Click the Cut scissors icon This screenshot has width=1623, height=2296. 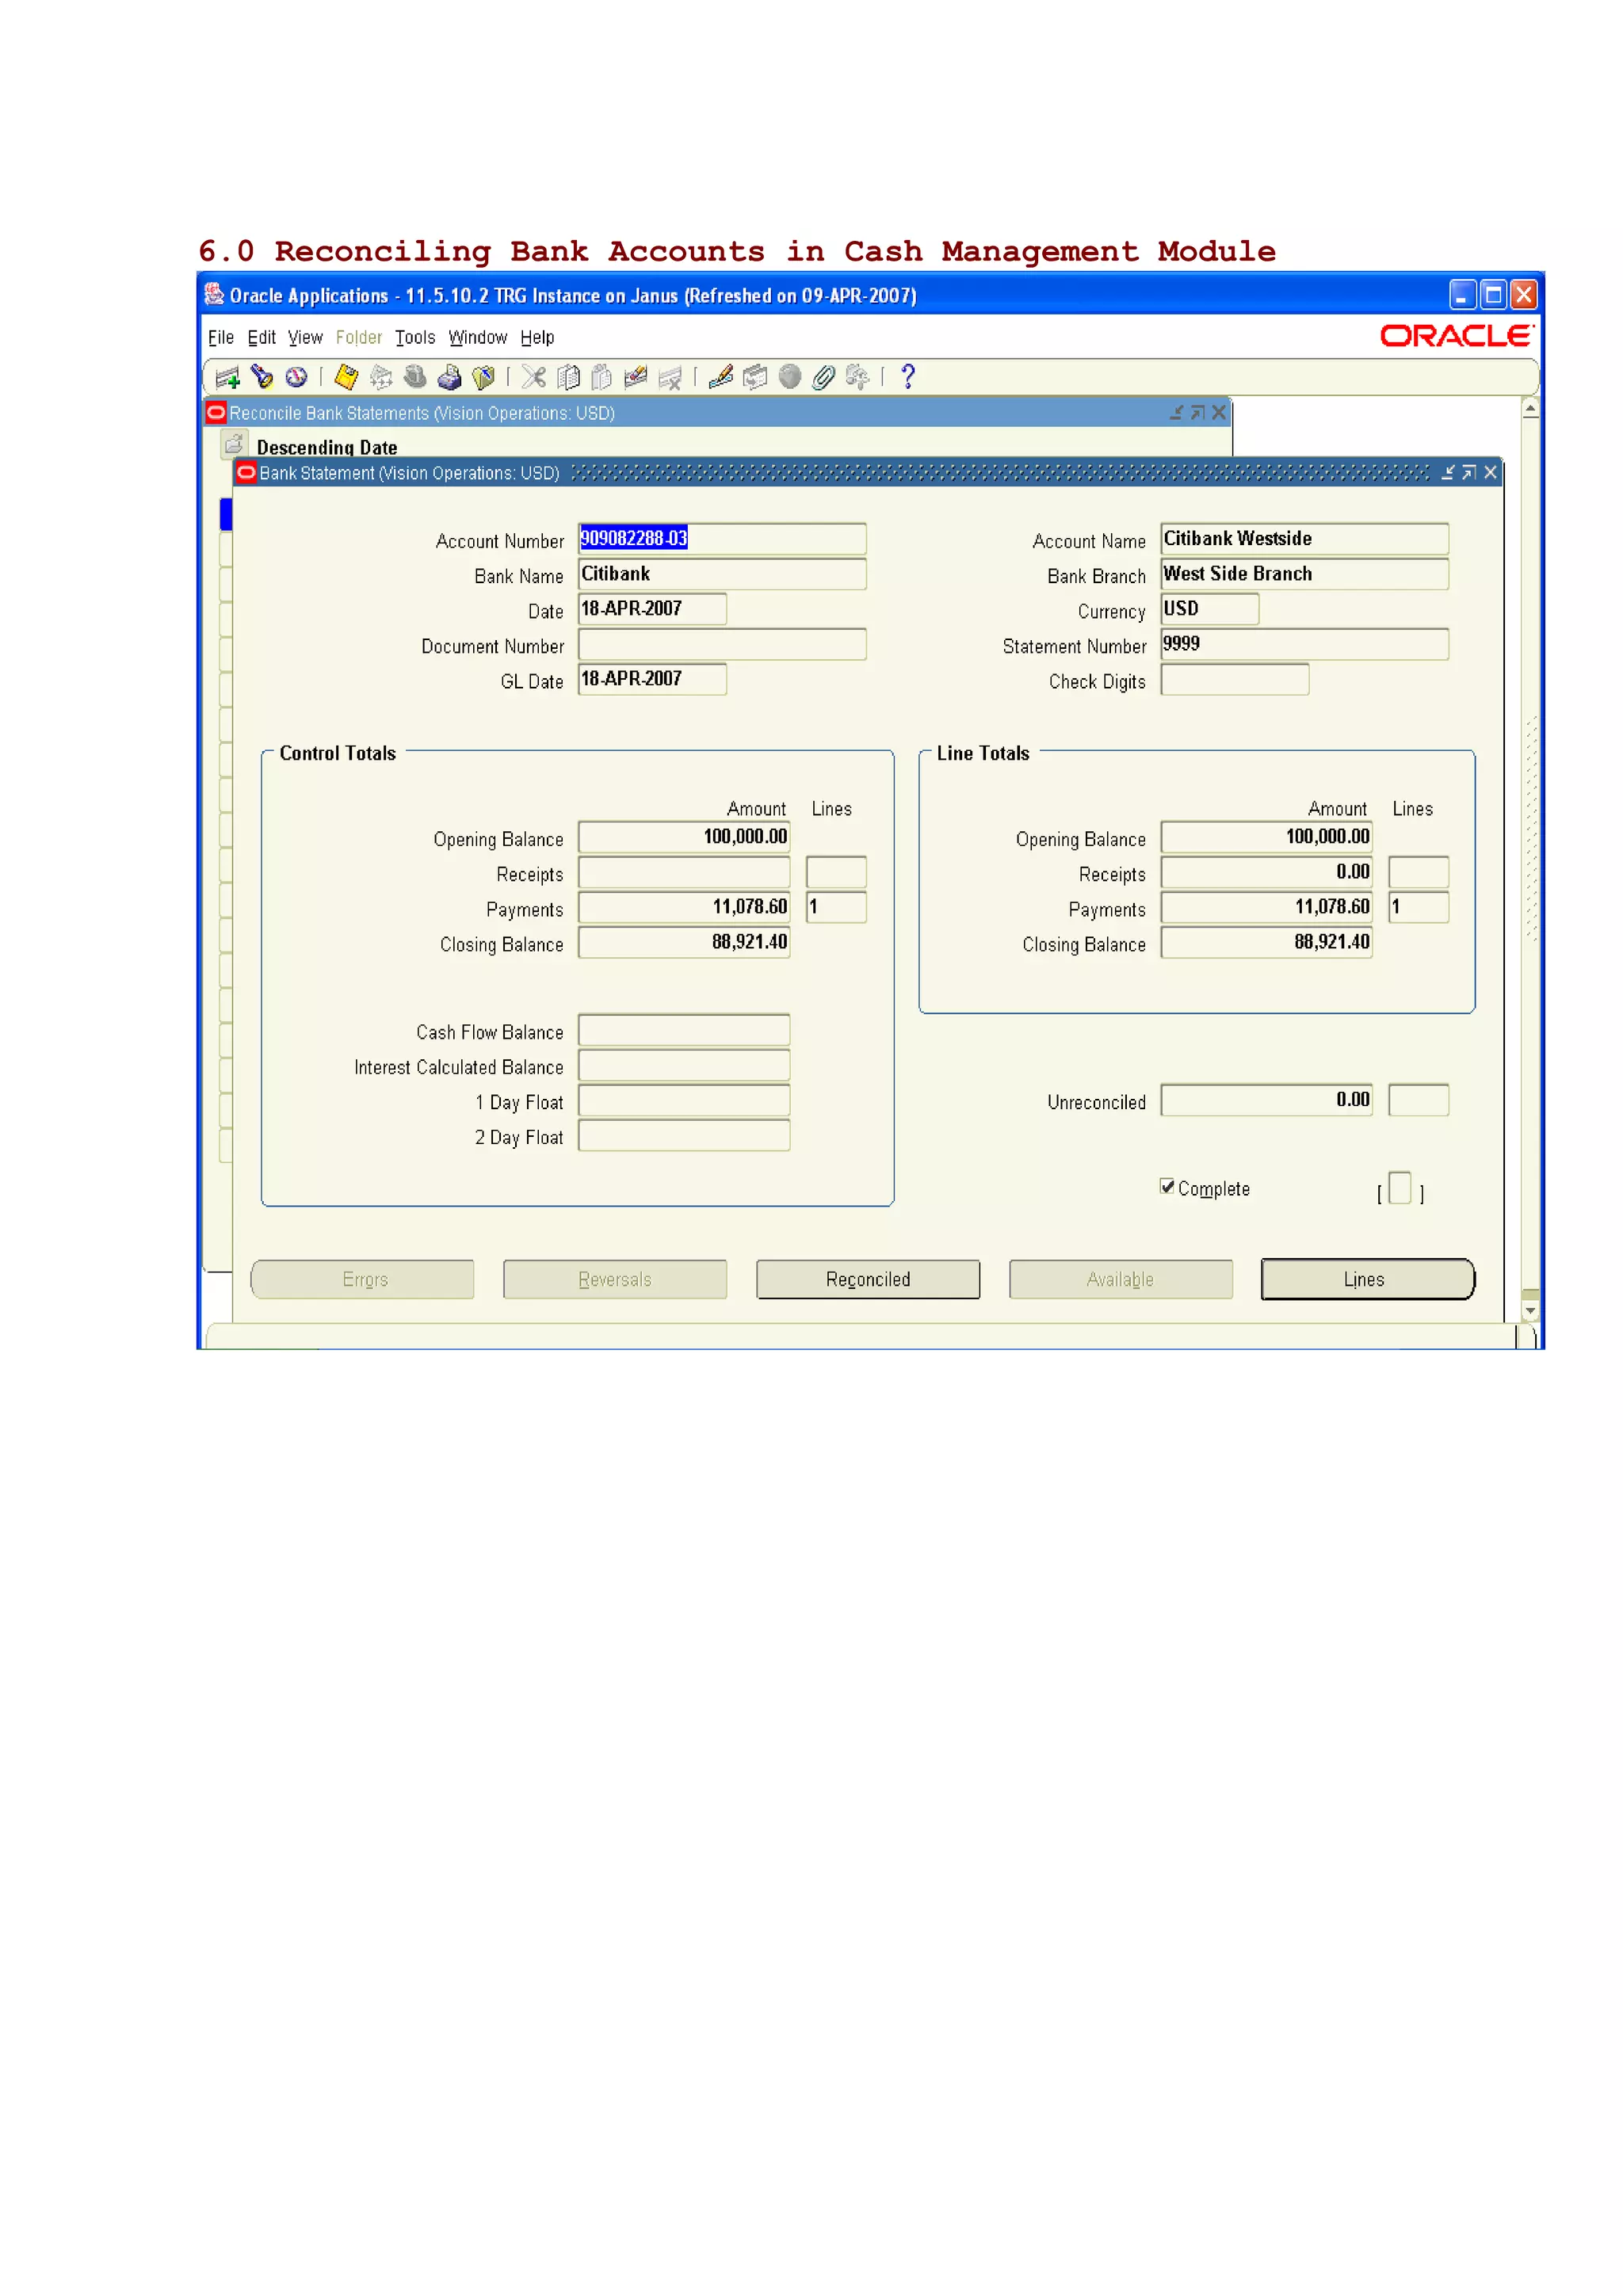click(534, 377)
